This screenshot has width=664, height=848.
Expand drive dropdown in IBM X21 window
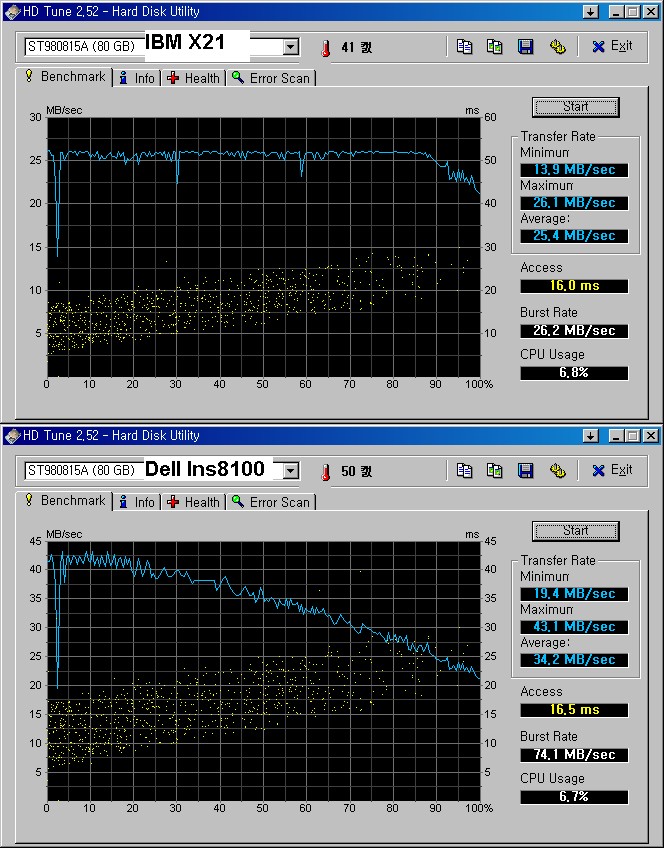click(x=290, y=47)
